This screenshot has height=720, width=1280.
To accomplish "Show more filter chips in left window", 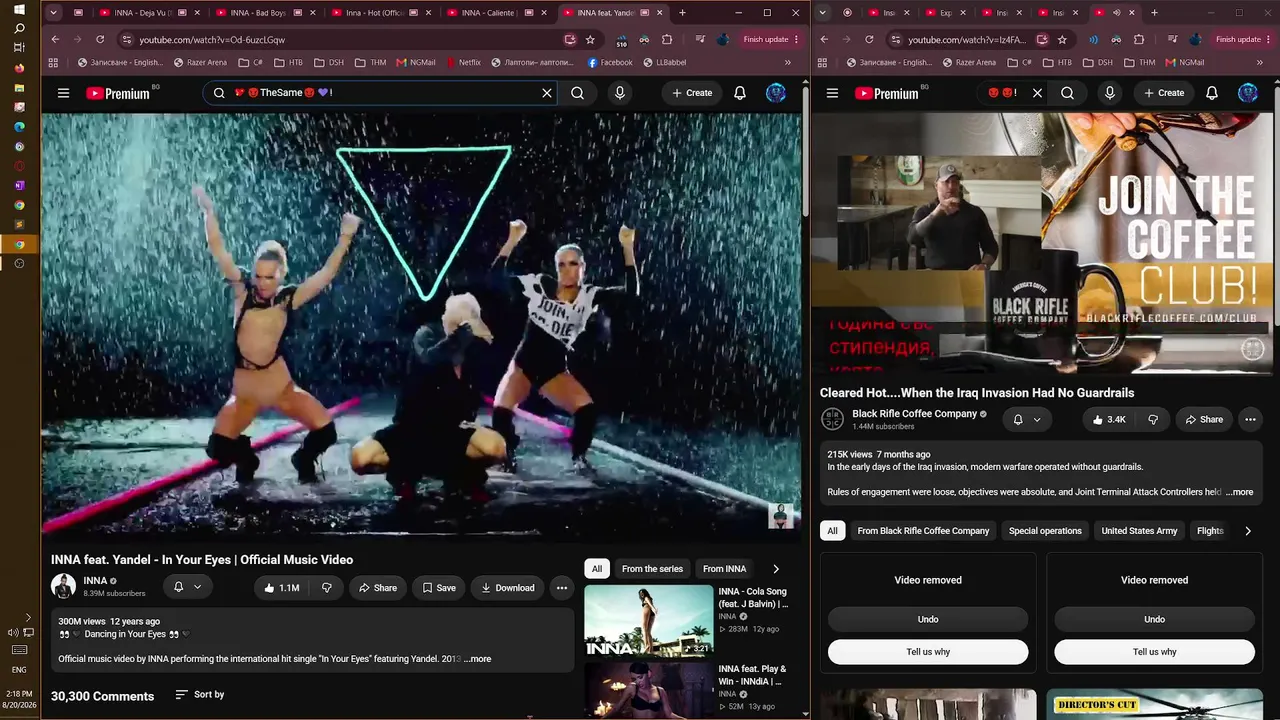I will (776, 569).
